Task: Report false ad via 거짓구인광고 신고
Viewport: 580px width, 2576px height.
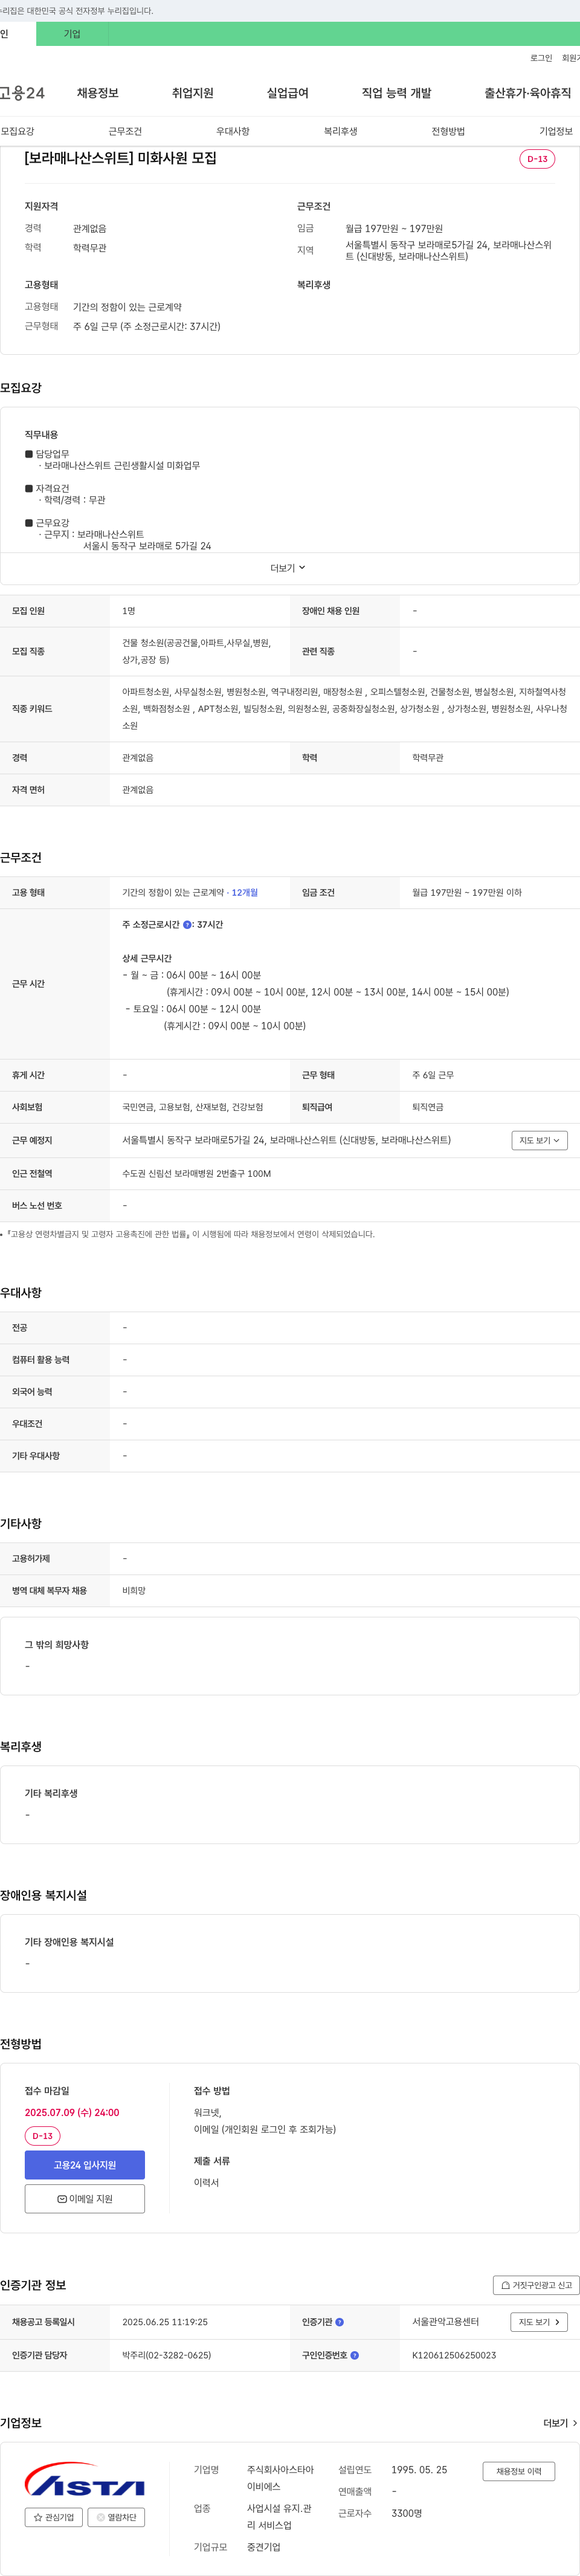Action: pyautogui.click(x=536, y=2285)
